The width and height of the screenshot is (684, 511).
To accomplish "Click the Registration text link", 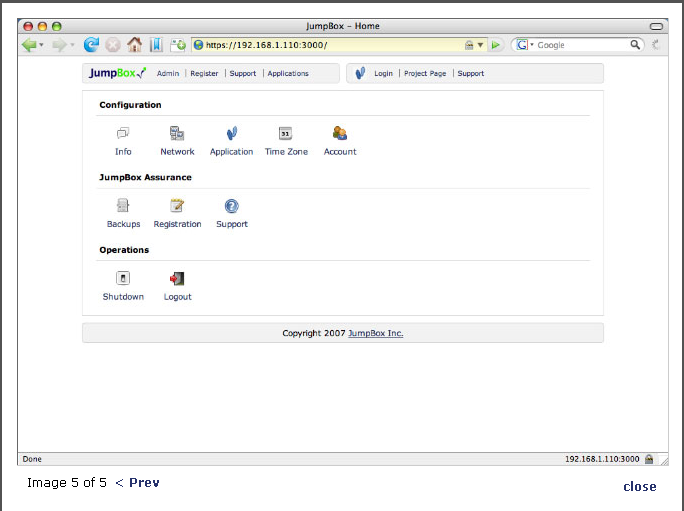I will tap(177, 224).
